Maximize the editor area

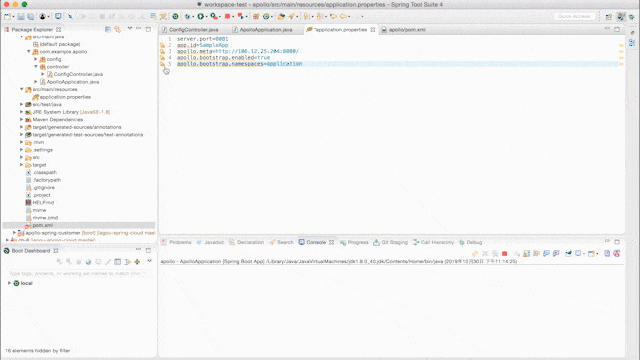pos(617,29)
